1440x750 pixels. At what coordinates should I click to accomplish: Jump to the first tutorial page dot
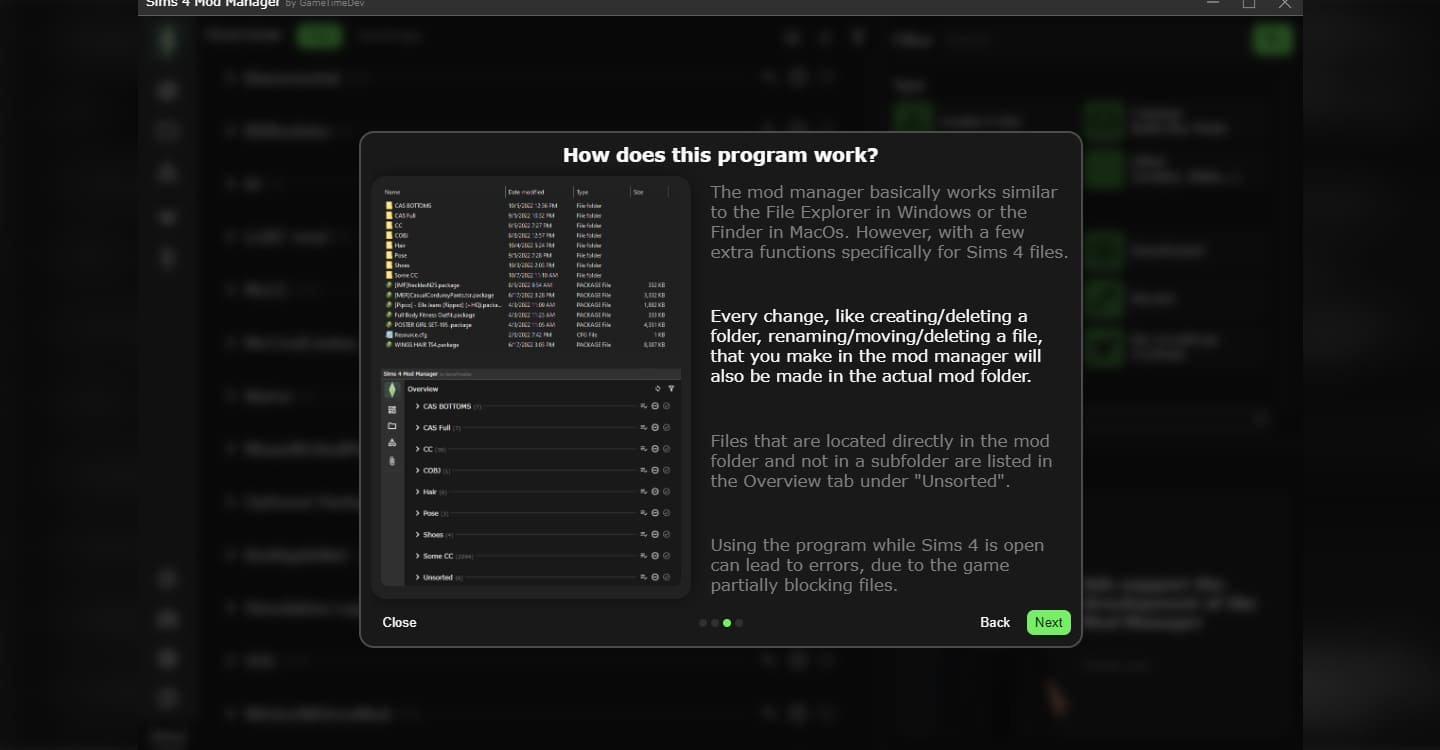coord(703,623)
